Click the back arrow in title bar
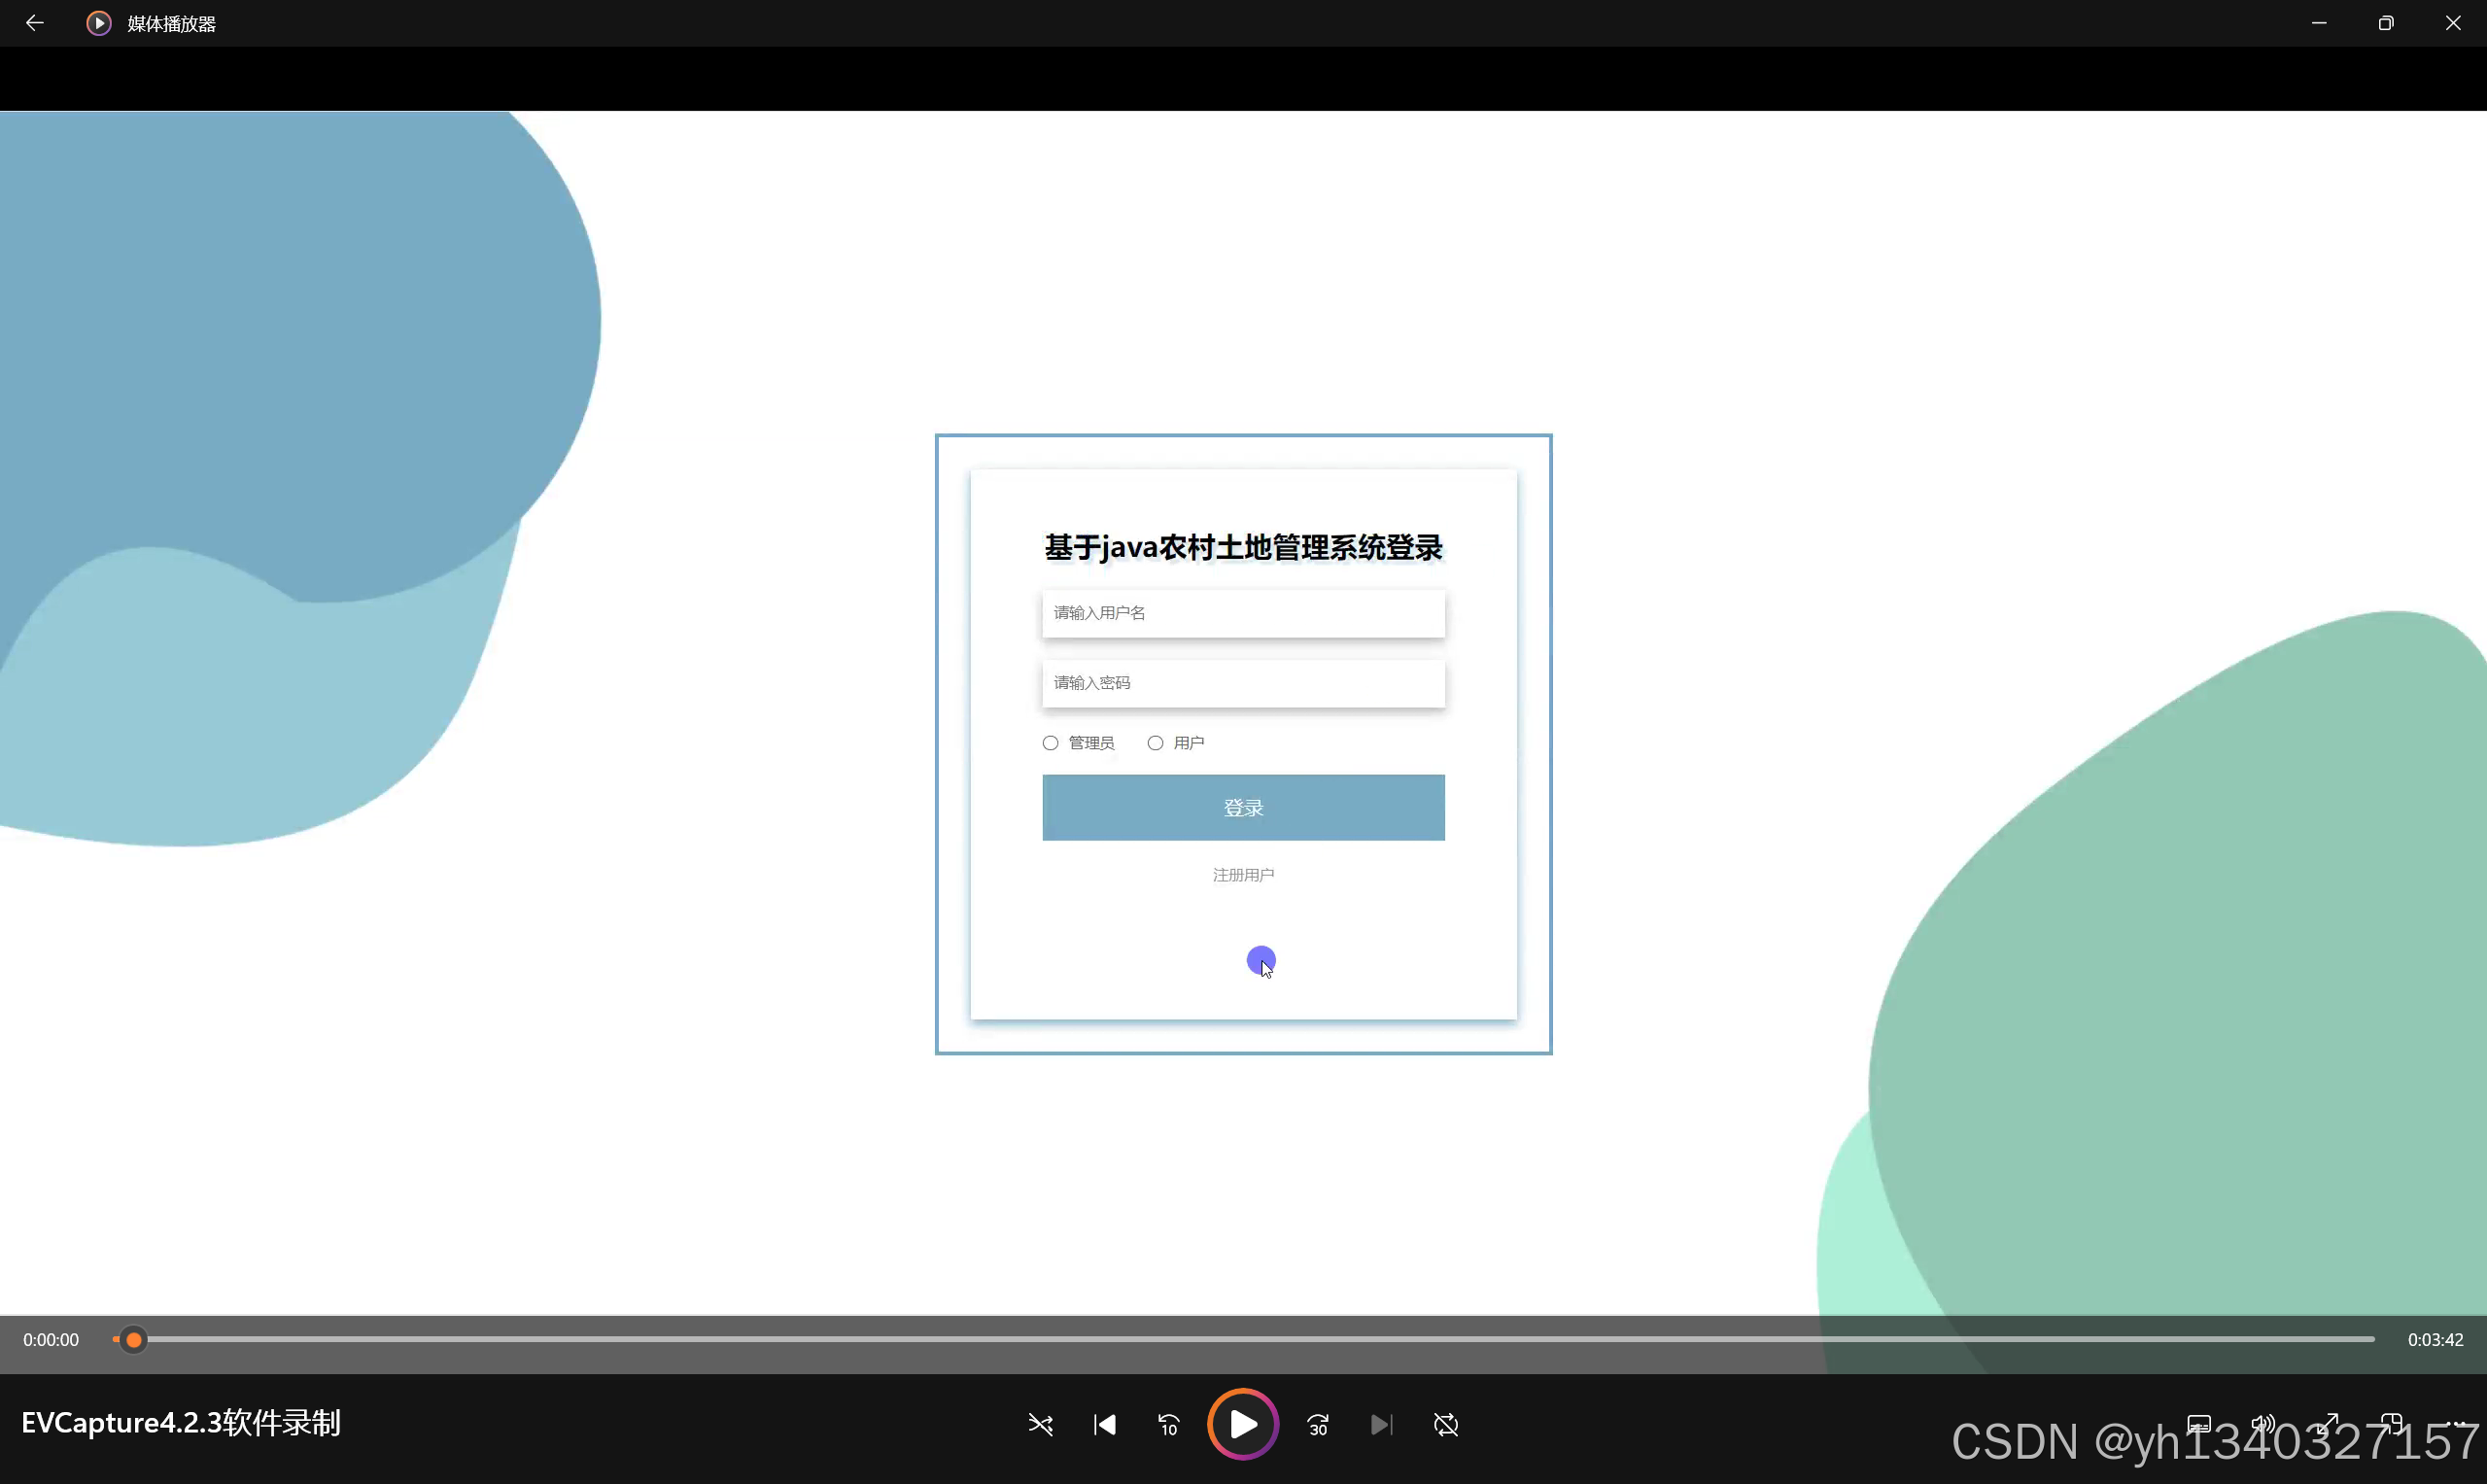Image resolution: width=2487 pixels, height=1484 pixels. 35,23
